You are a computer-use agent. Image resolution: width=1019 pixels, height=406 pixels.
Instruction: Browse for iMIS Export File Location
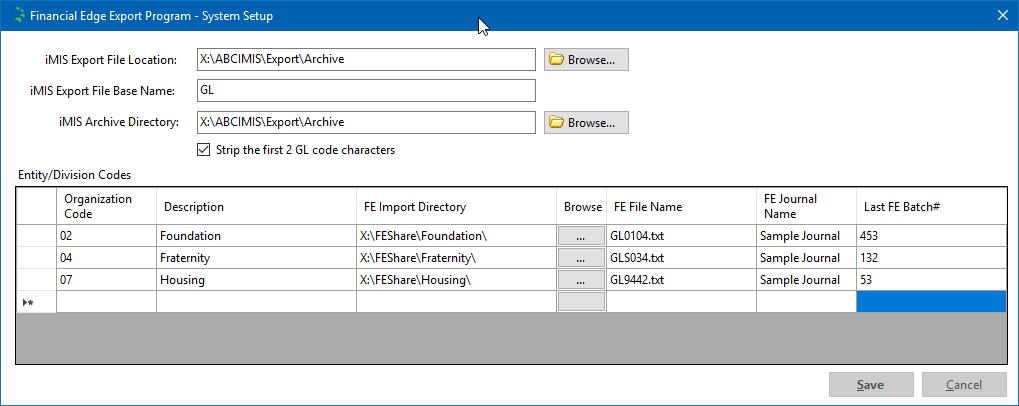586,60
